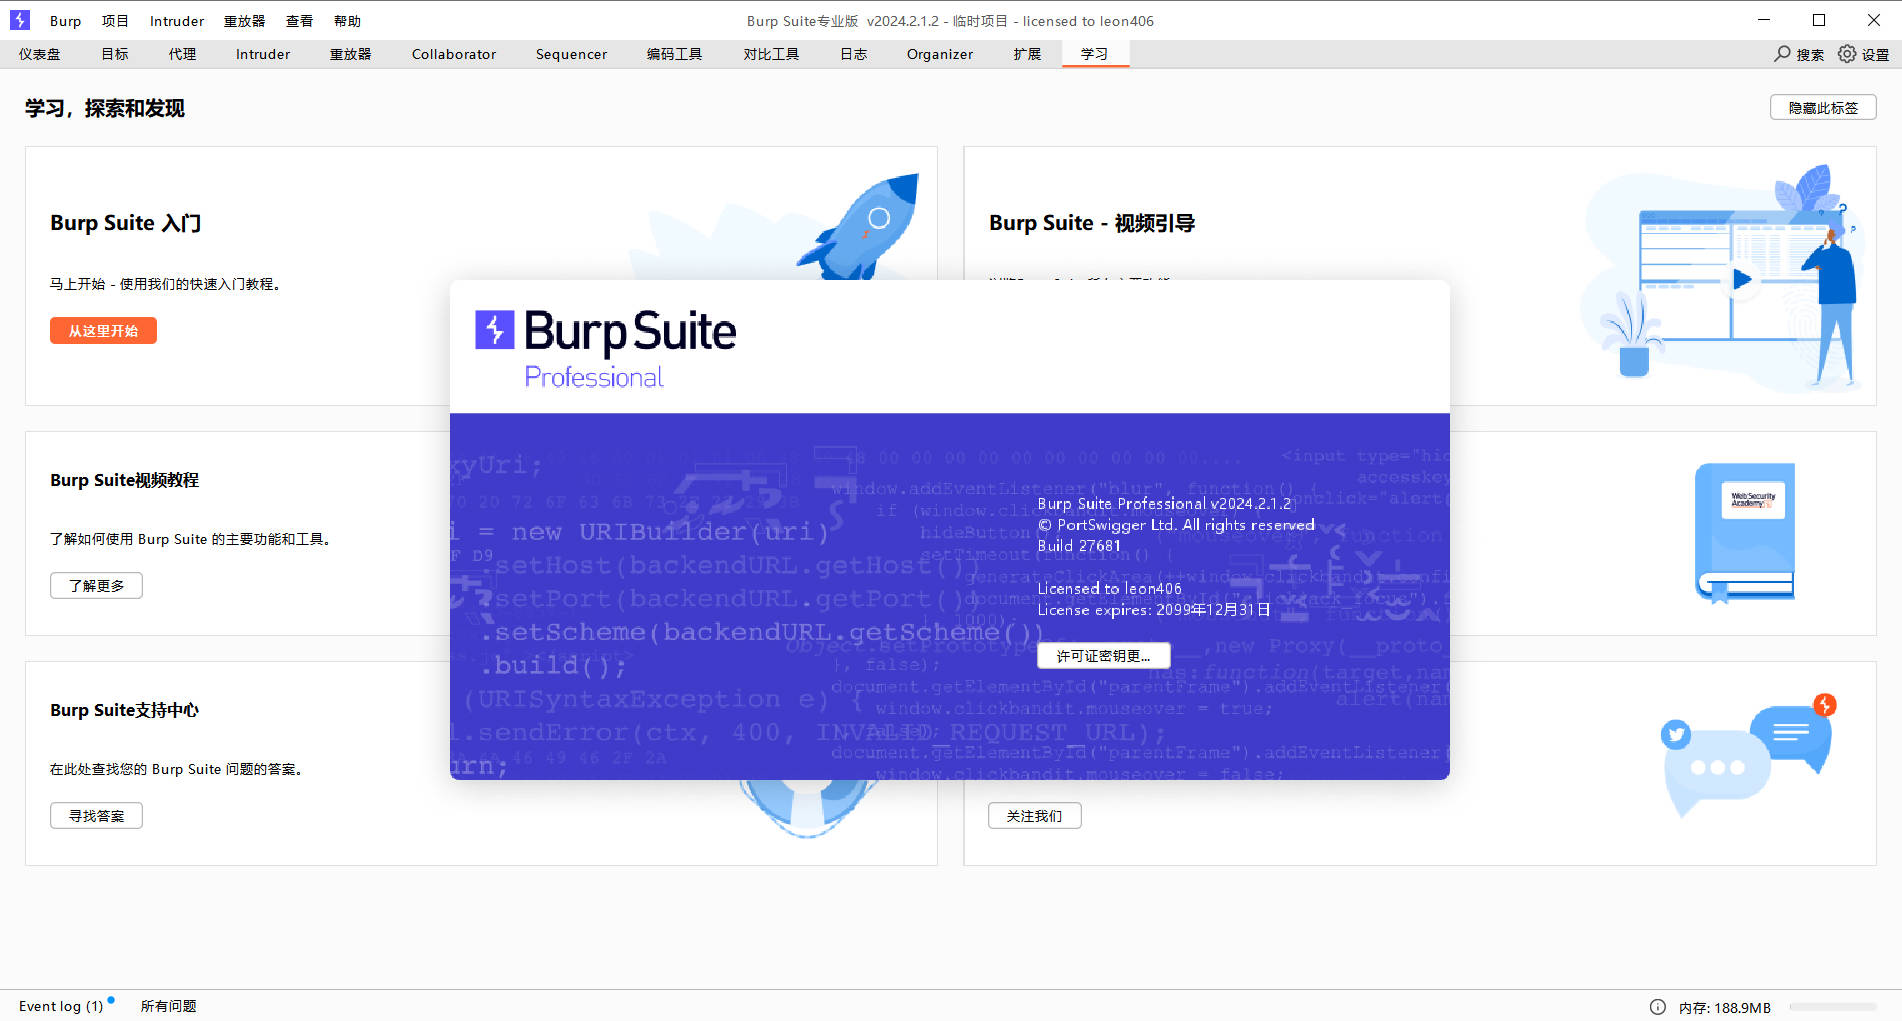Click the Burp Suite - 视频引导 heading

click(1092, 223)
